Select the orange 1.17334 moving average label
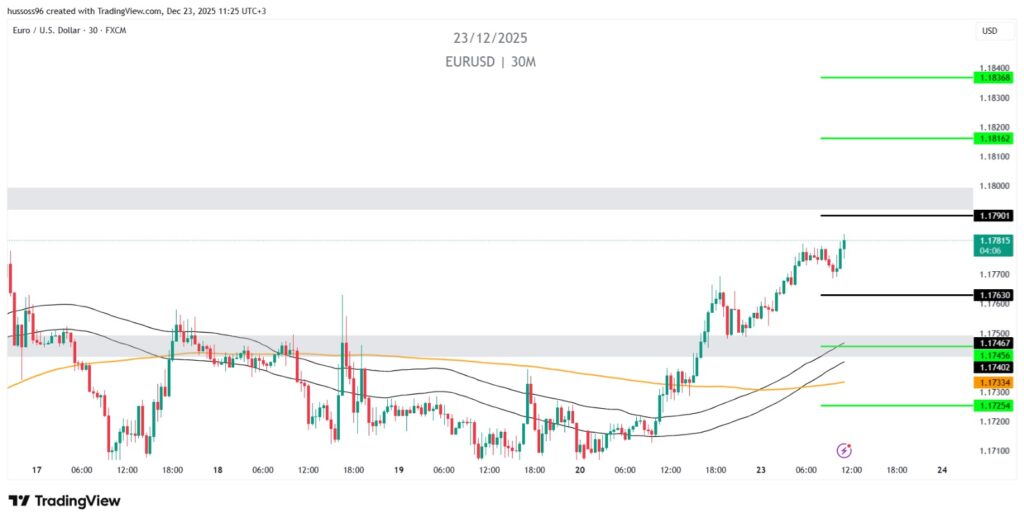This screenshot has height=522, width=1024. click(995, 382)
